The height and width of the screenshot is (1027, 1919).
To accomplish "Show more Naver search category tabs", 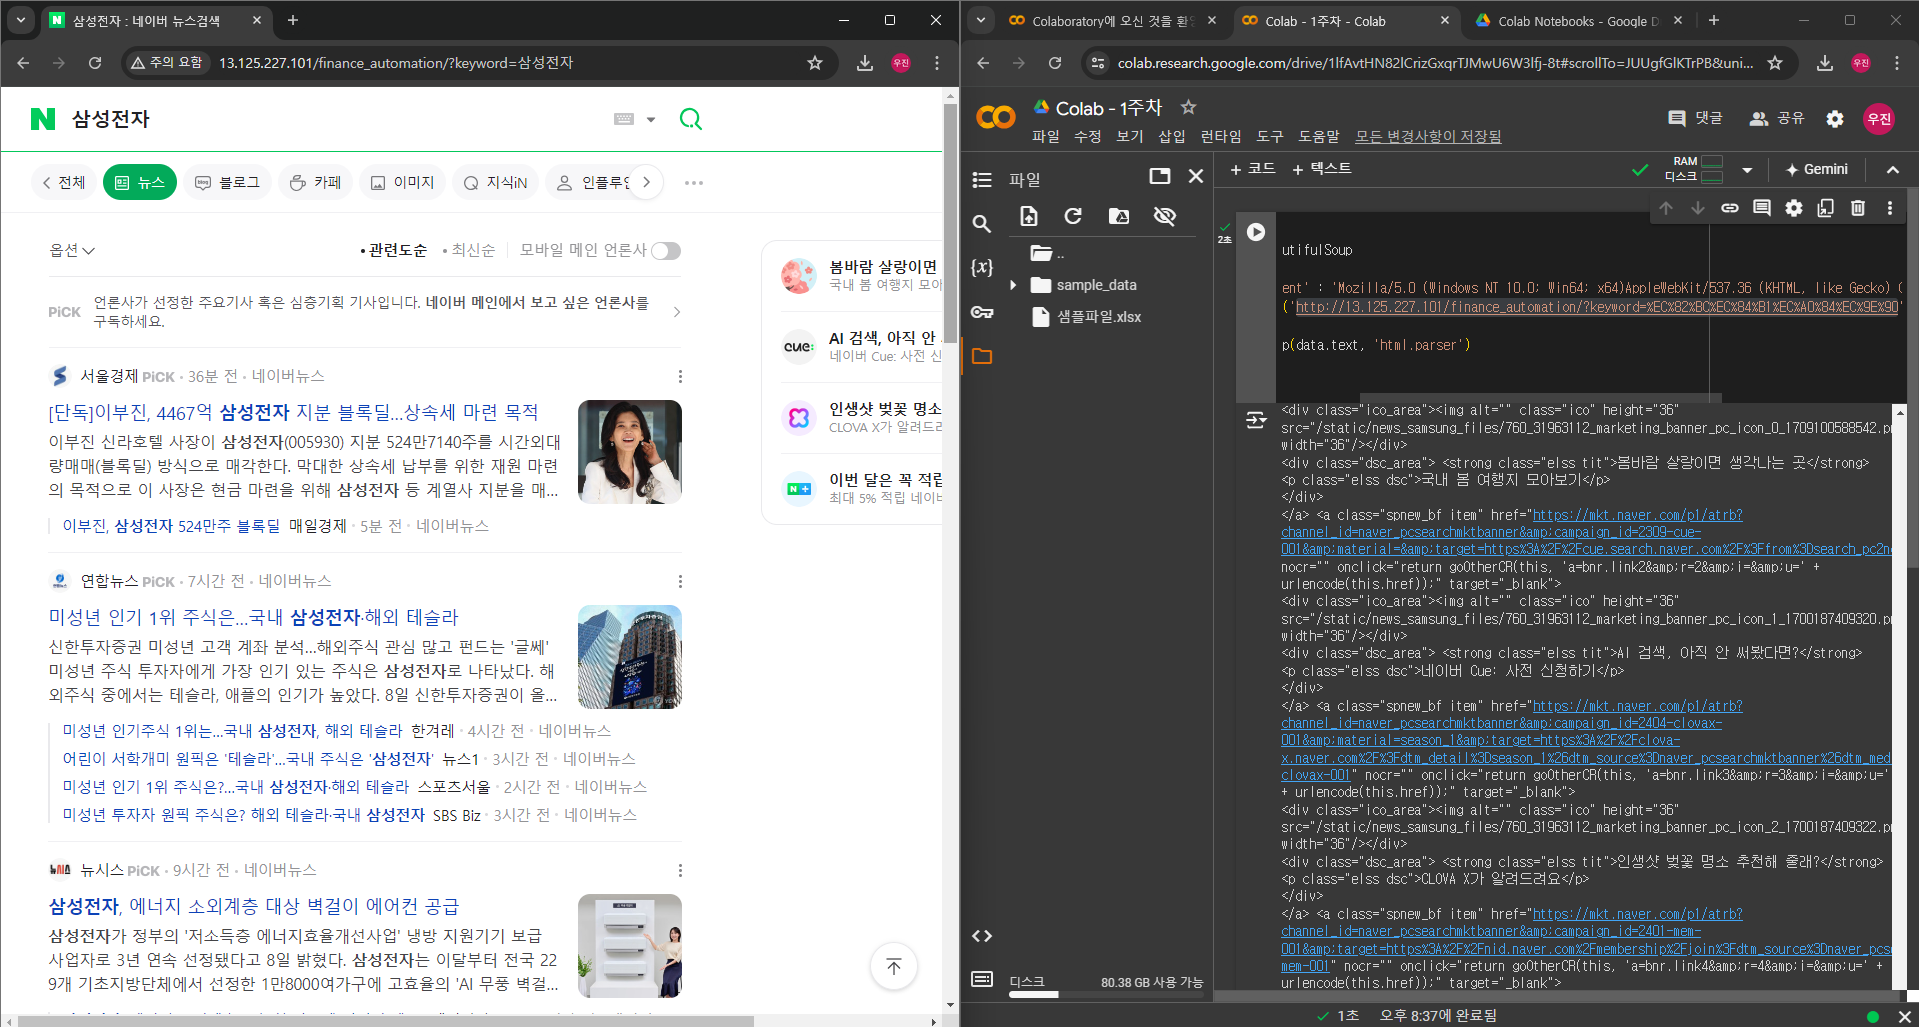I will point(646,182).
